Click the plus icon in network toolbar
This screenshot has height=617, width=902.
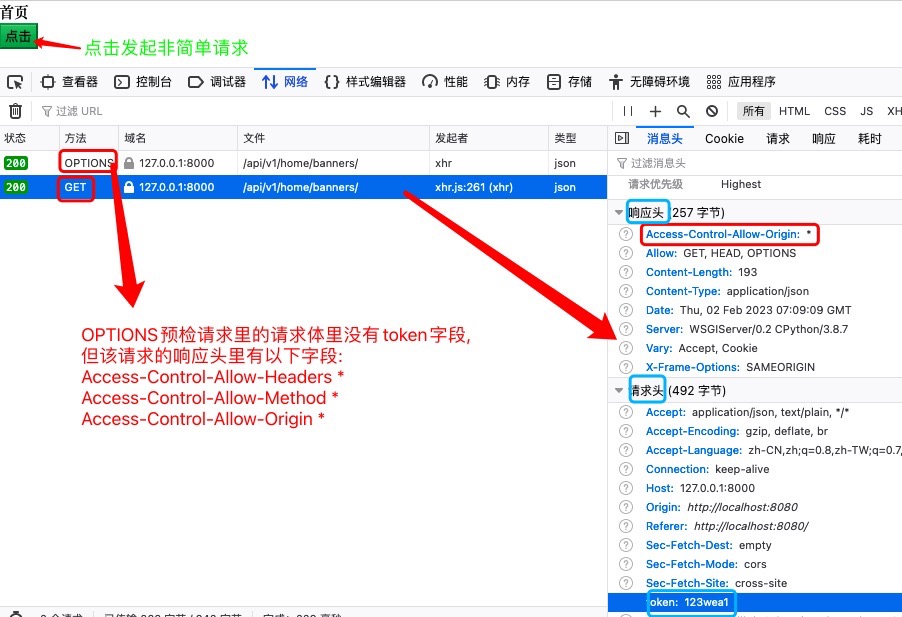[655, 111]
